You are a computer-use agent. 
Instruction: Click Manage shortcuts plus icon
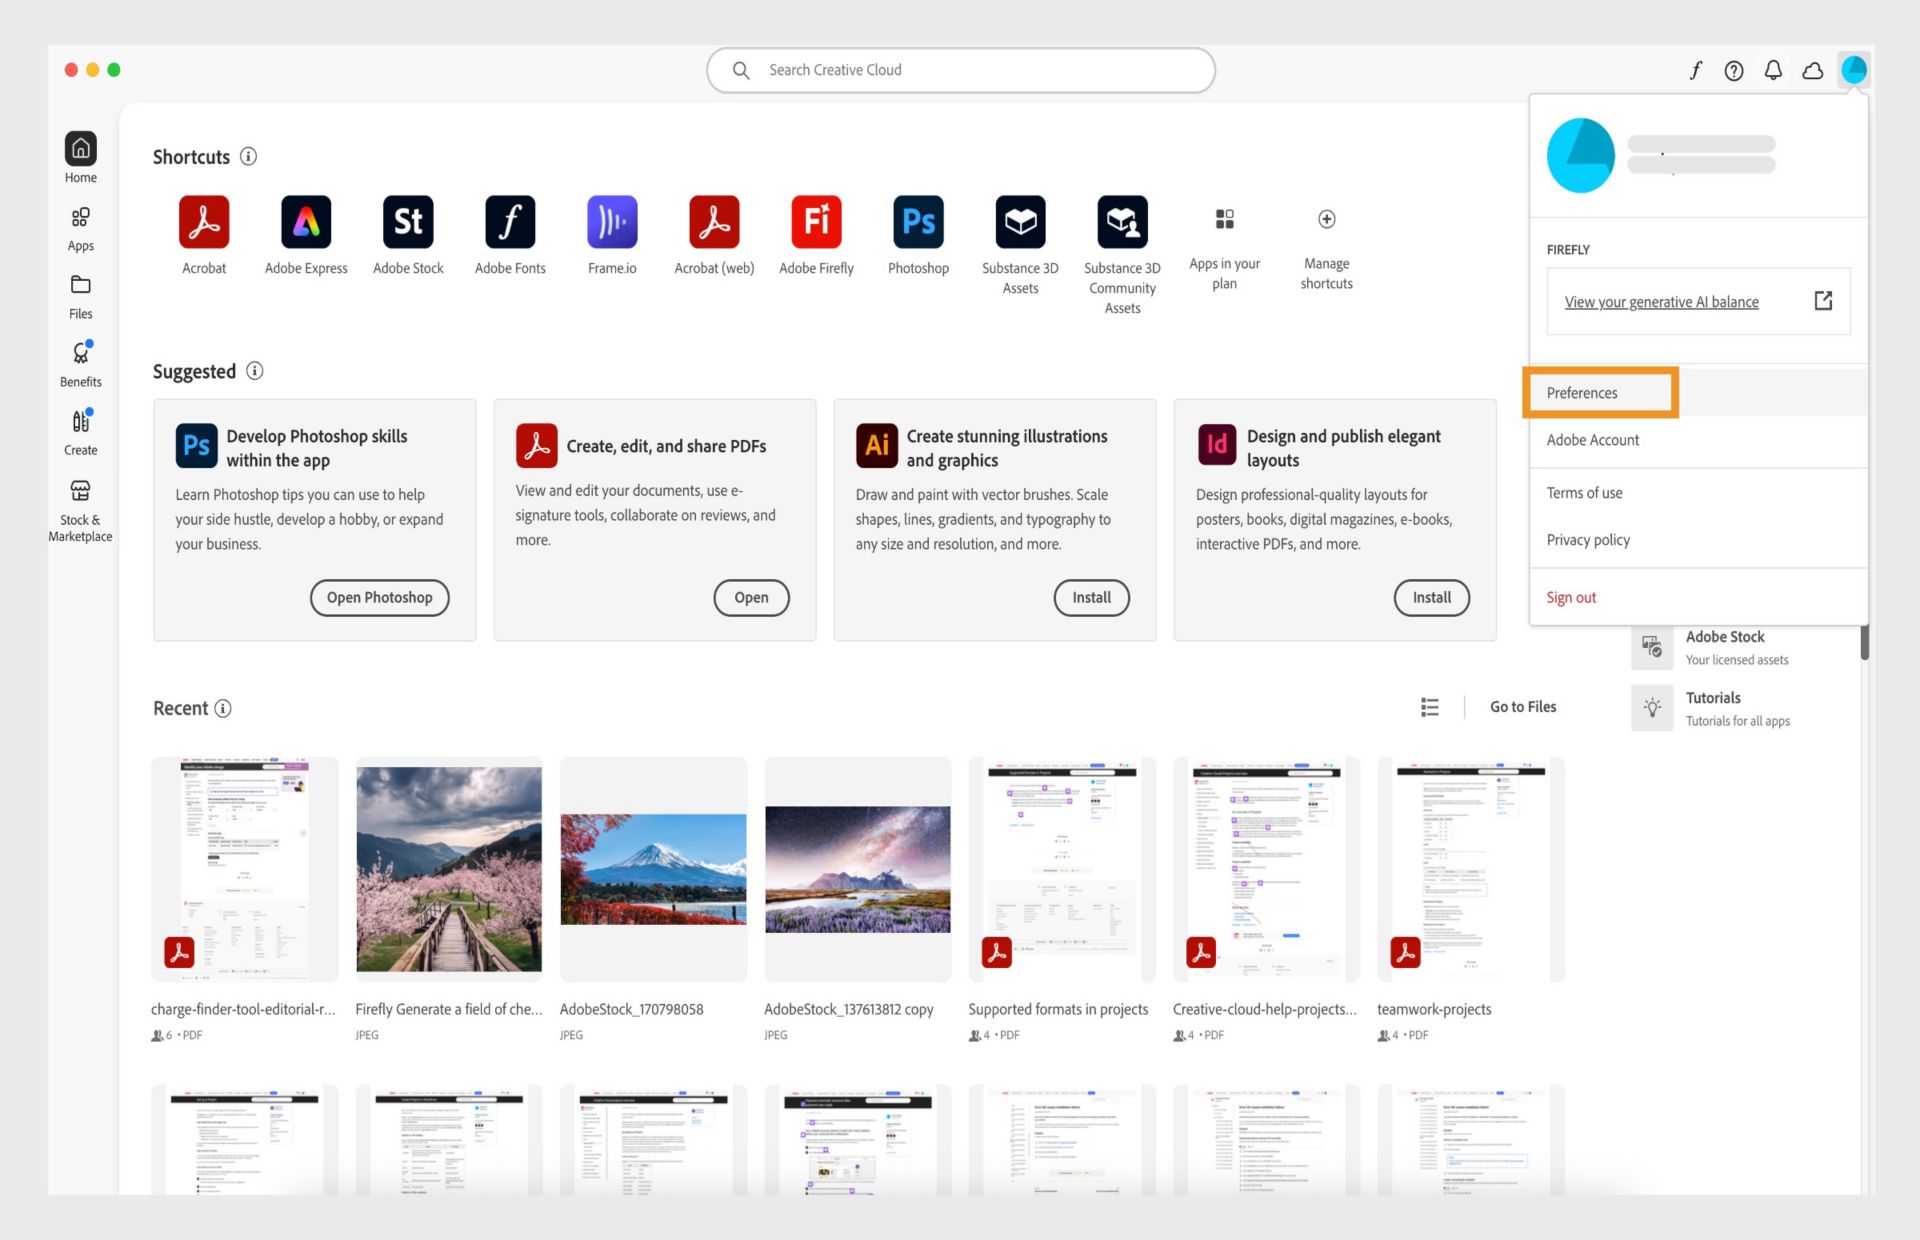1326,220
